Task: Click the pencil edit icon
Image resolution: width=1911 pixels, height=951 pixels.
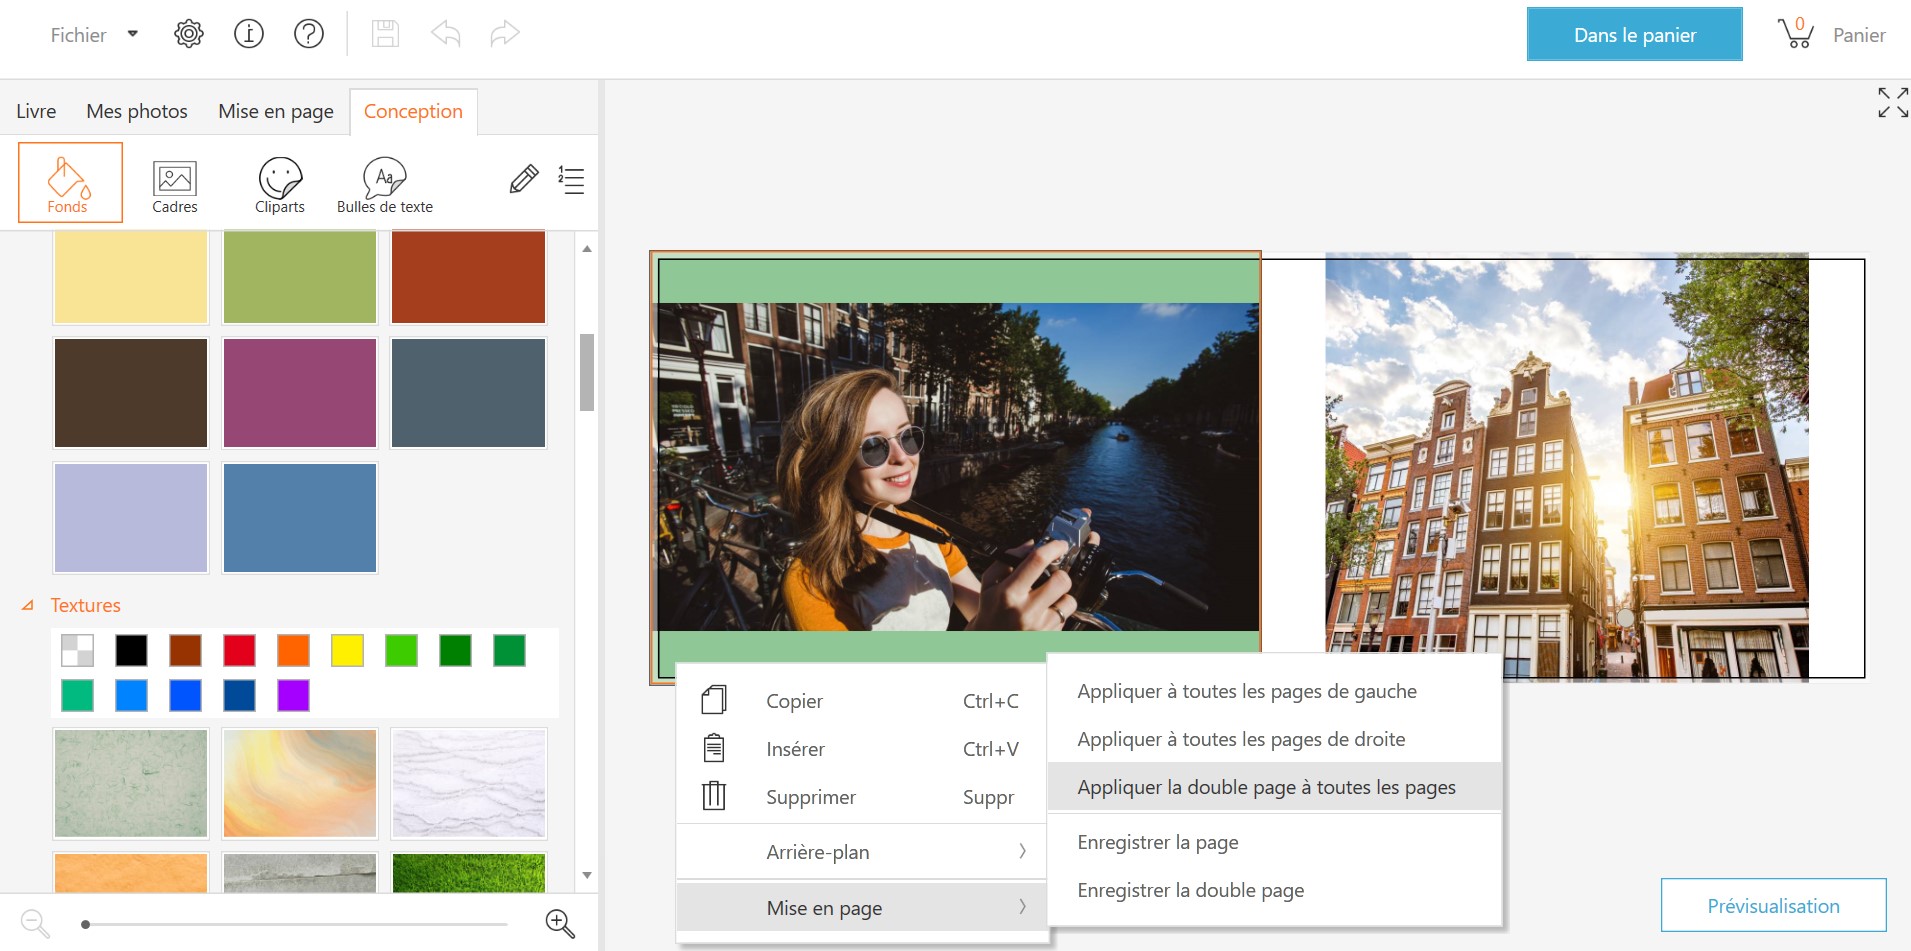Action: (x=524, y=179)
